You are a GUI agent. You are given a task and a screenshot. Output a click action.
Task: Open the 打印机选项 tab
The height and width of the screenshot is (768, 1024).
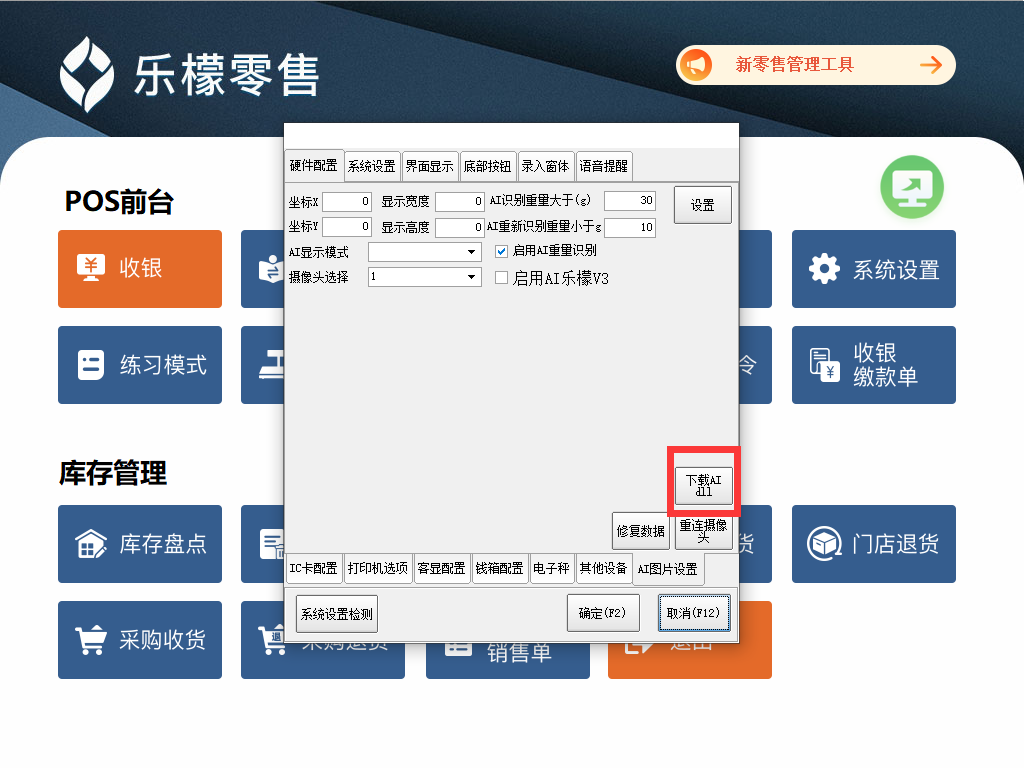click(x=377, y=568)
